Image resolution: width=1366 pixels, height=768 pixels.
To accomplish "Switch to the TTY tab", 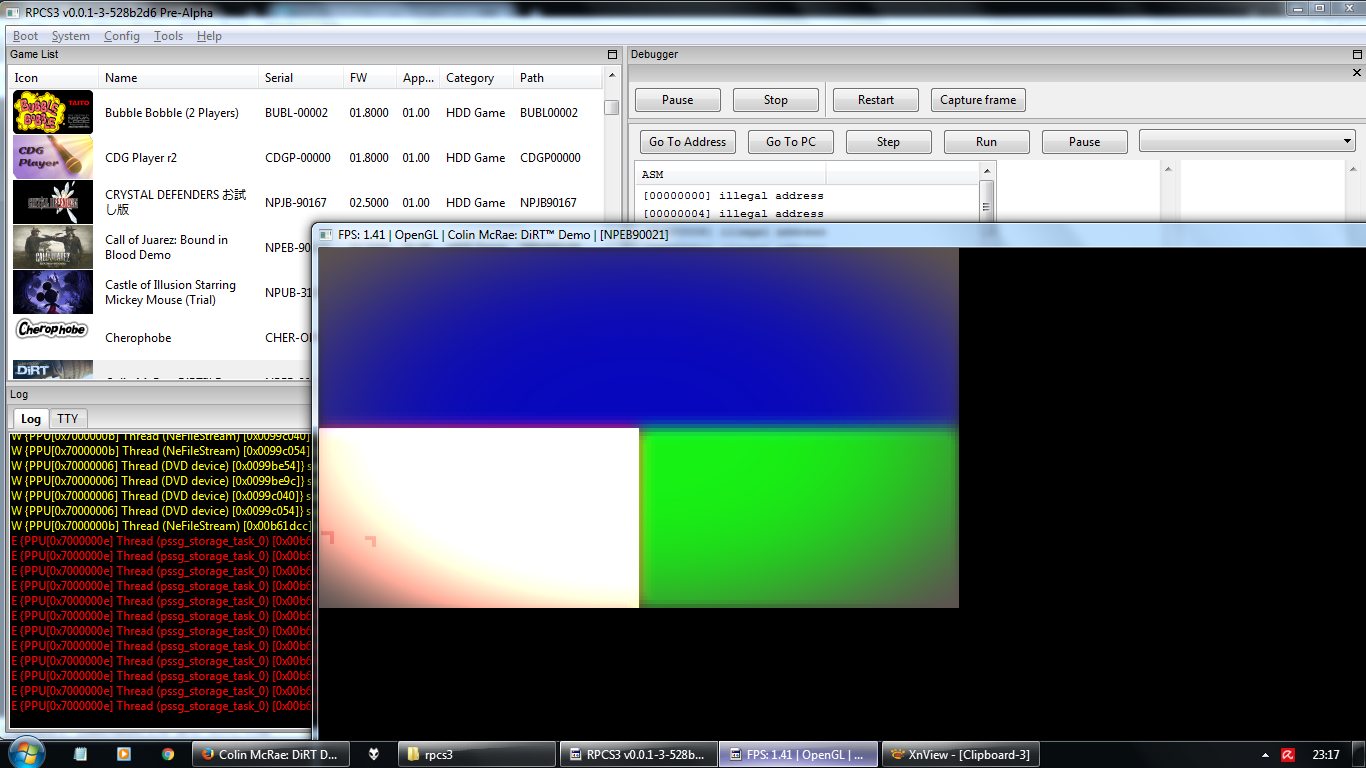I will 67,419.
